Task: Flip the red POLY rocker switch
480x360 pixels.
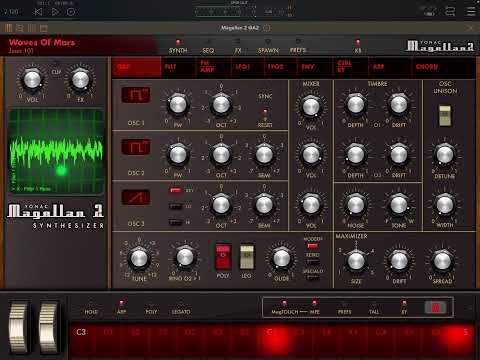Action: point(223,257)
